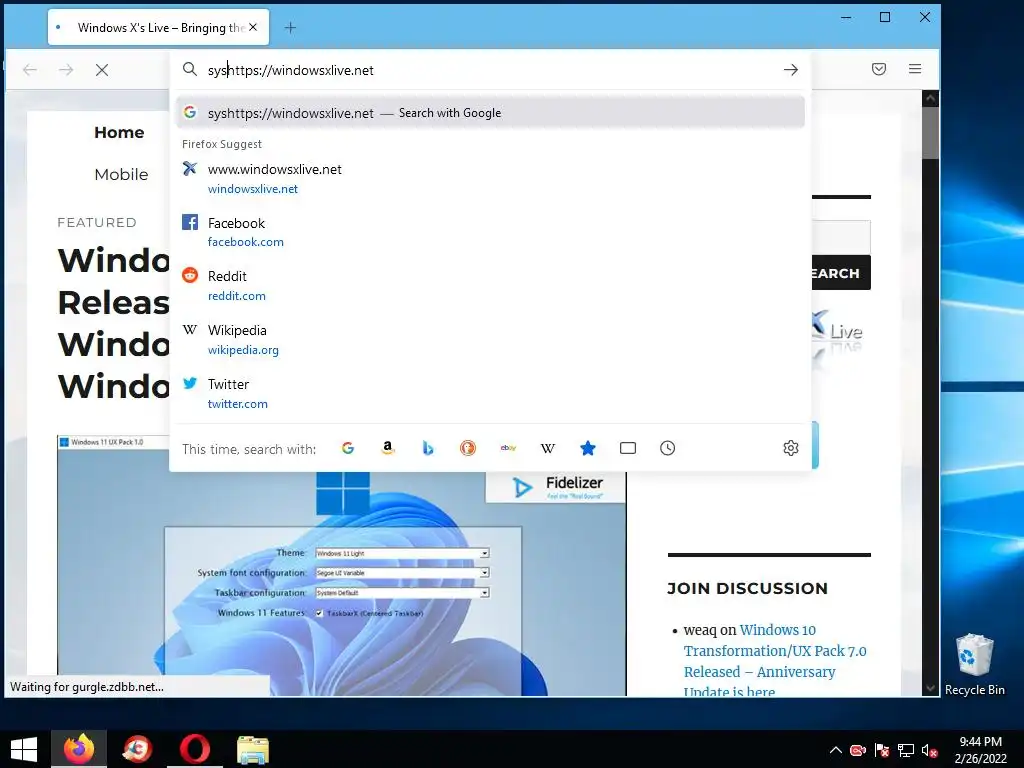1024x768 pixels.
Task: Open the Mobile nav link on page
Action: 121,174
